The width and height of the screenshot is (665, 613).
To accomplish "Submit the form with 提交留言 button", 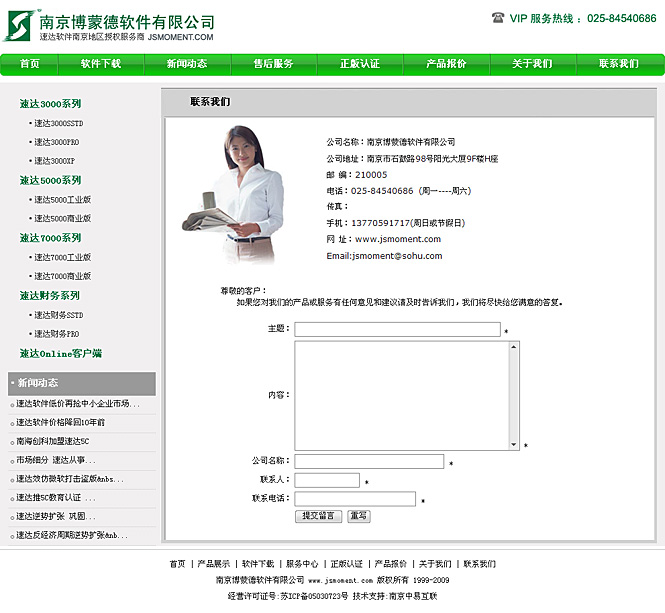I will click(x=318, y=516).
